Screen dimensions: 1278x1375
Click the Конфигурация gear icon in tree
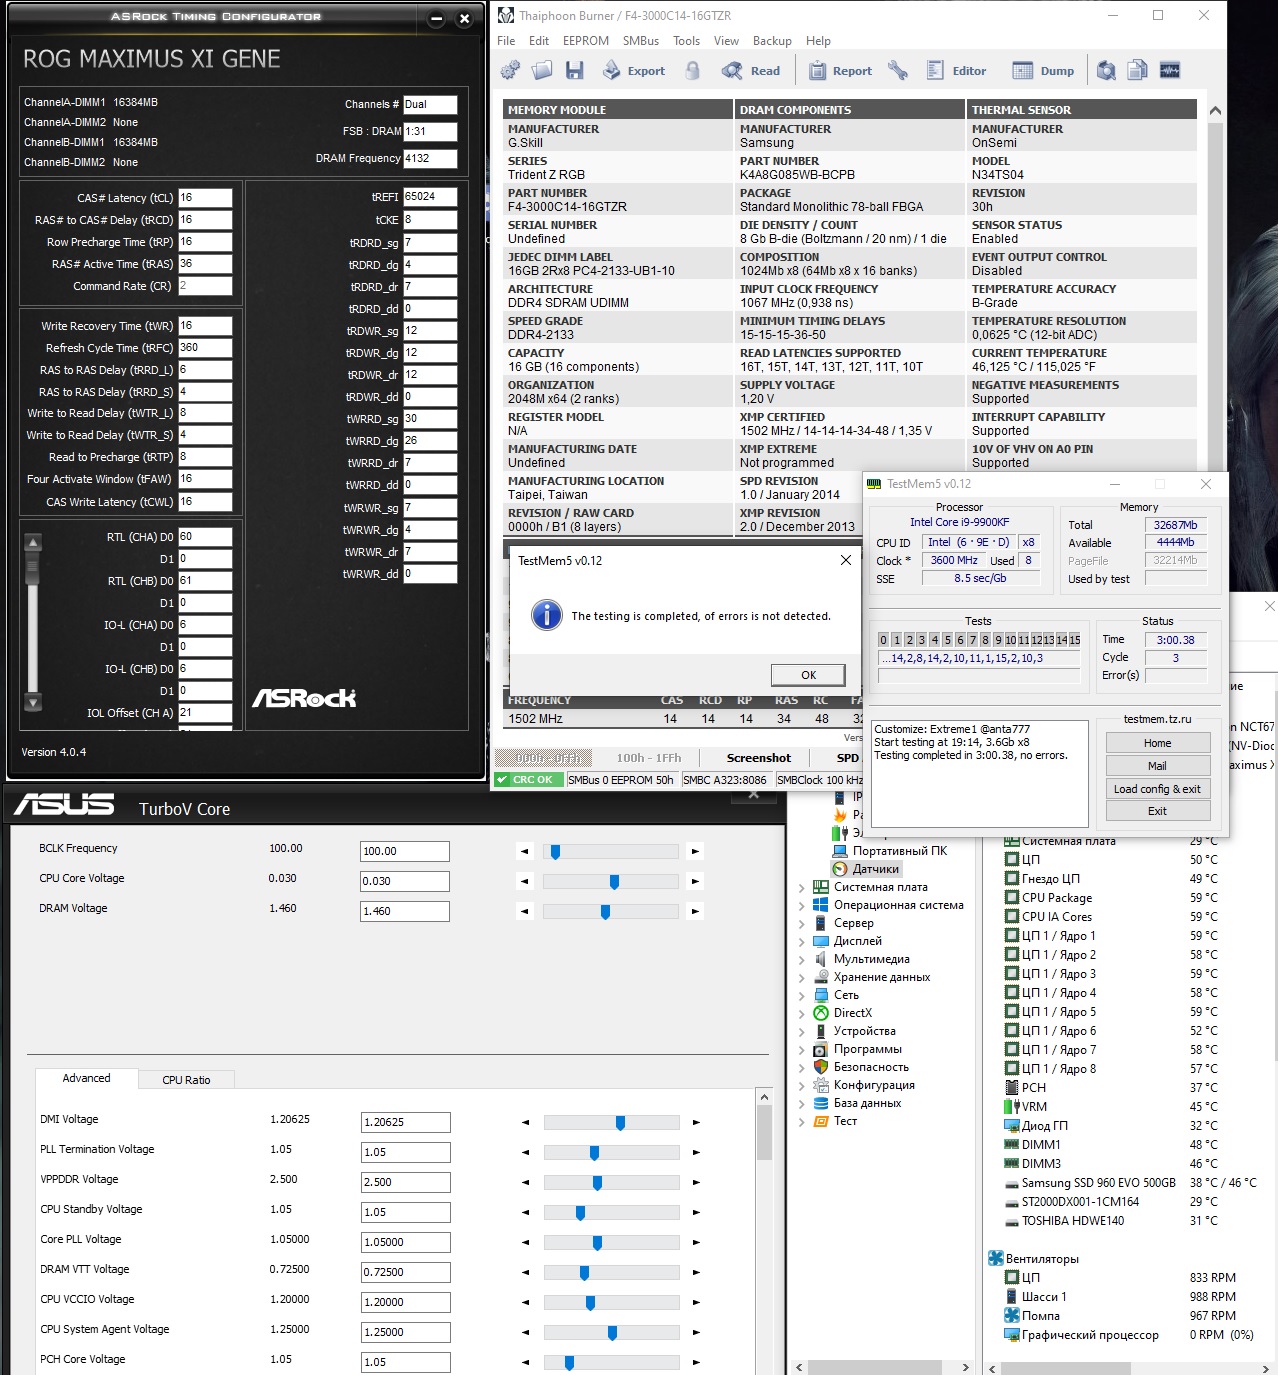821,1085
